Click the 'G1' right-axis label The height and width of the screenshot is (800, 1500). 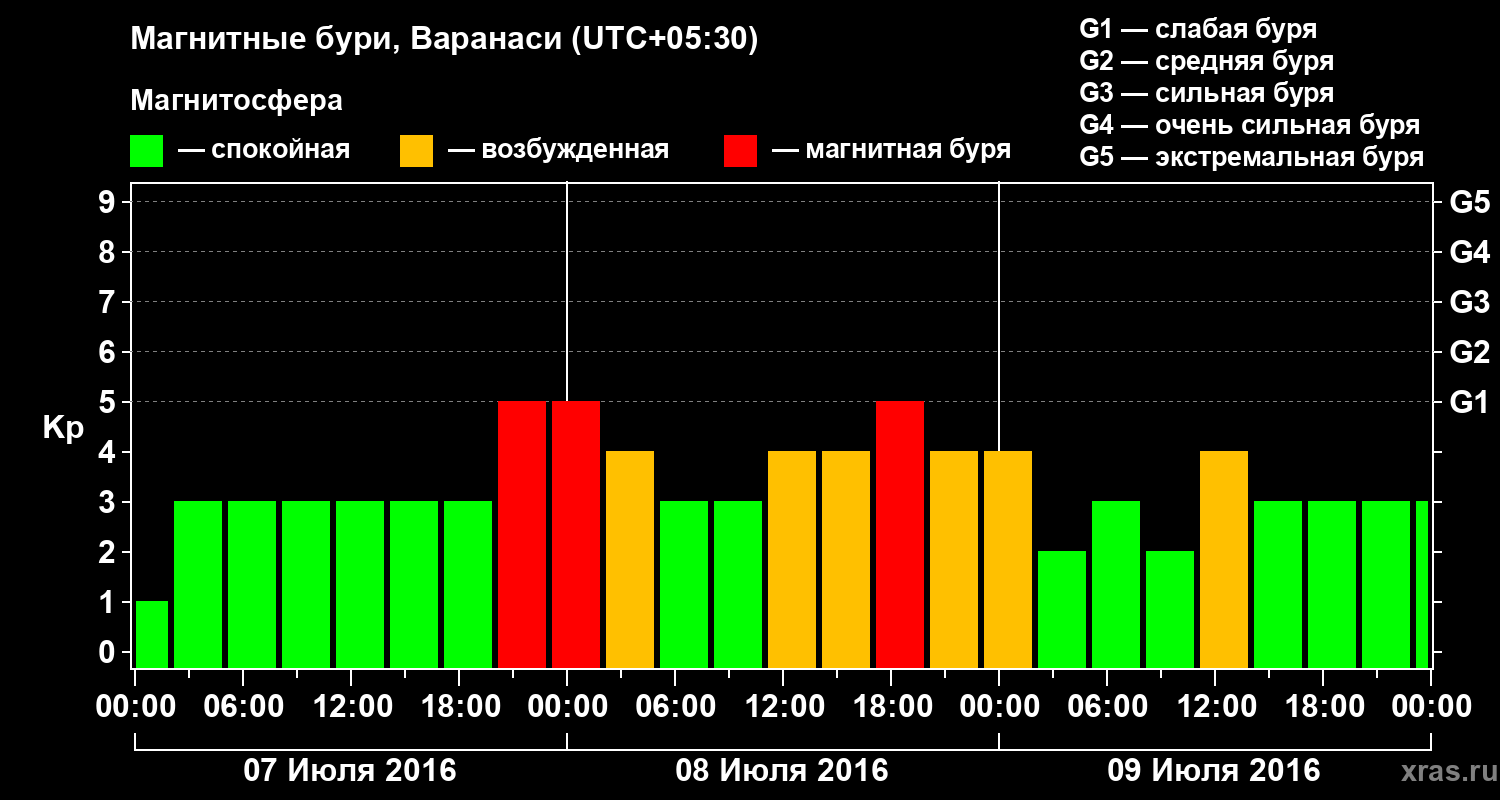[1470, 402]
